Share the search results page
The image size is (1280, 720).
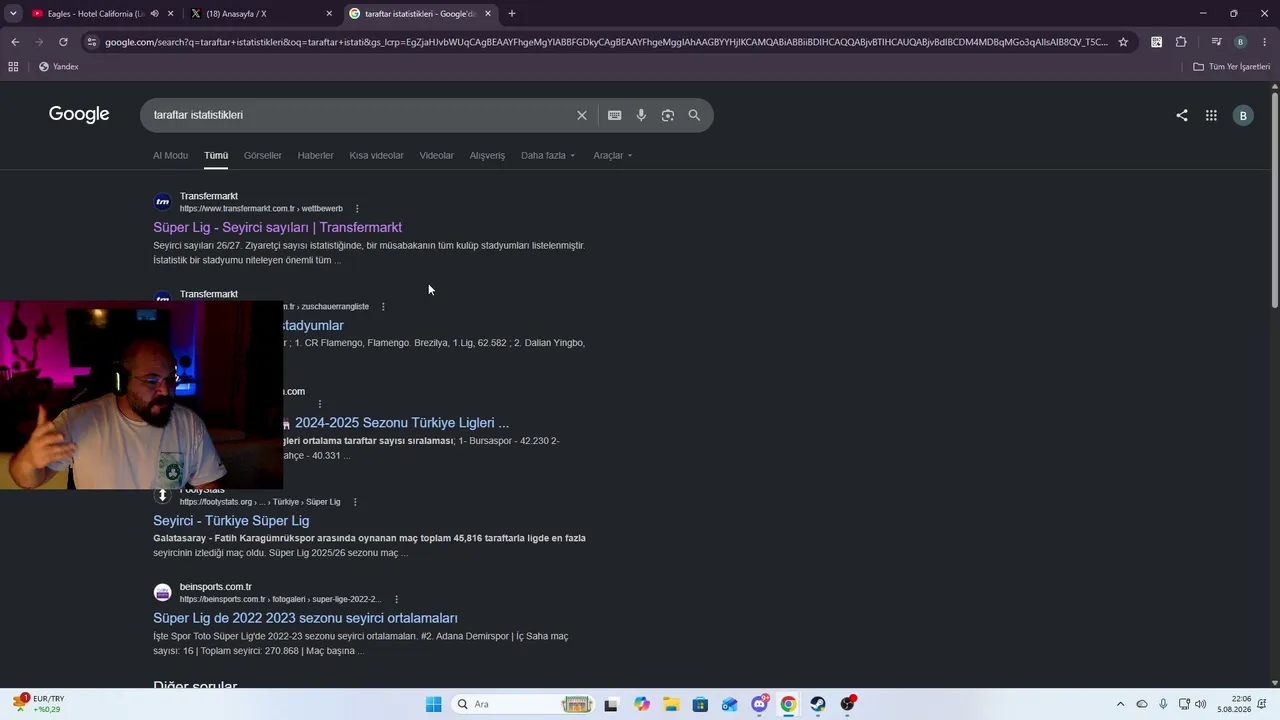pyautogui.click(x=1182, y=115)
